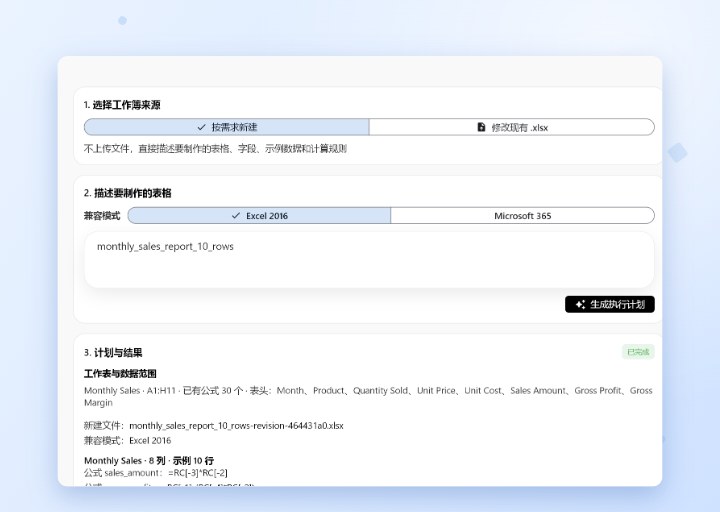Click the file icon beside 修改现有 .xlsx
720x512 pixels.
(481, 127)
